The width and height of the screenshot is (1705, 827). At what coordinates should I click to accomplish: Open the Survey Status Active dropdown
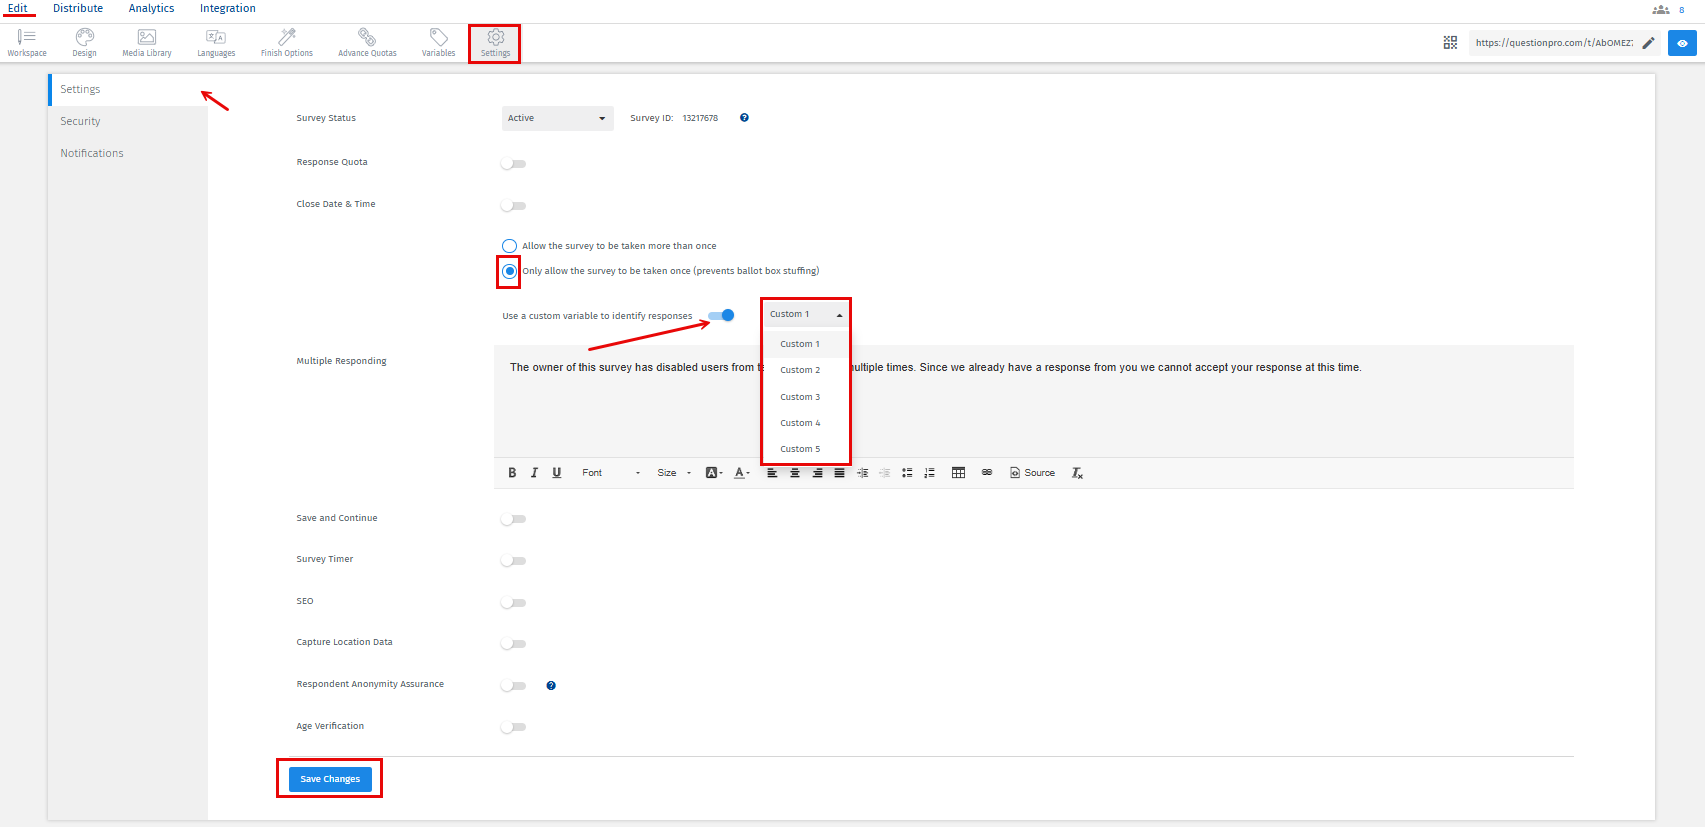coord(557,118)
